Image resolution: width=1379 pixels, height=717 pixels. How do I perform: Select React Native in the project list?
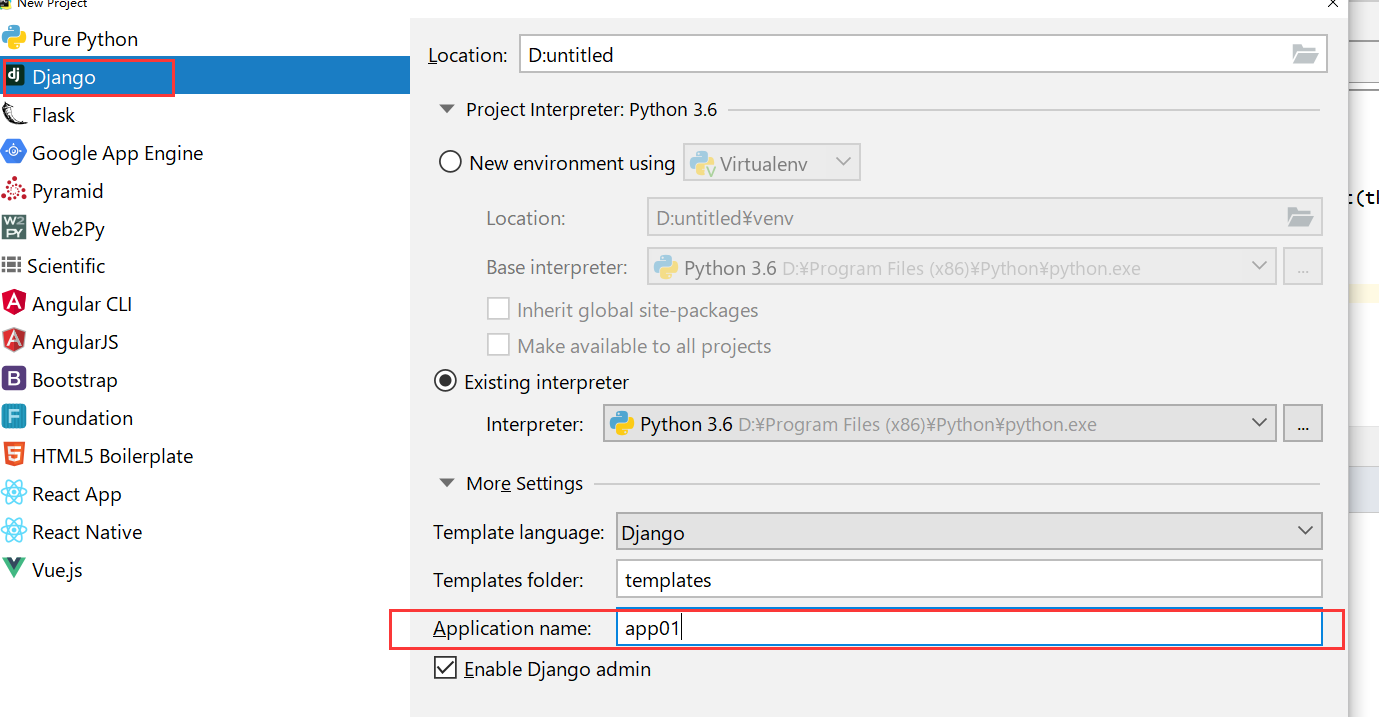pyautogui.click(x=87, y=532)
